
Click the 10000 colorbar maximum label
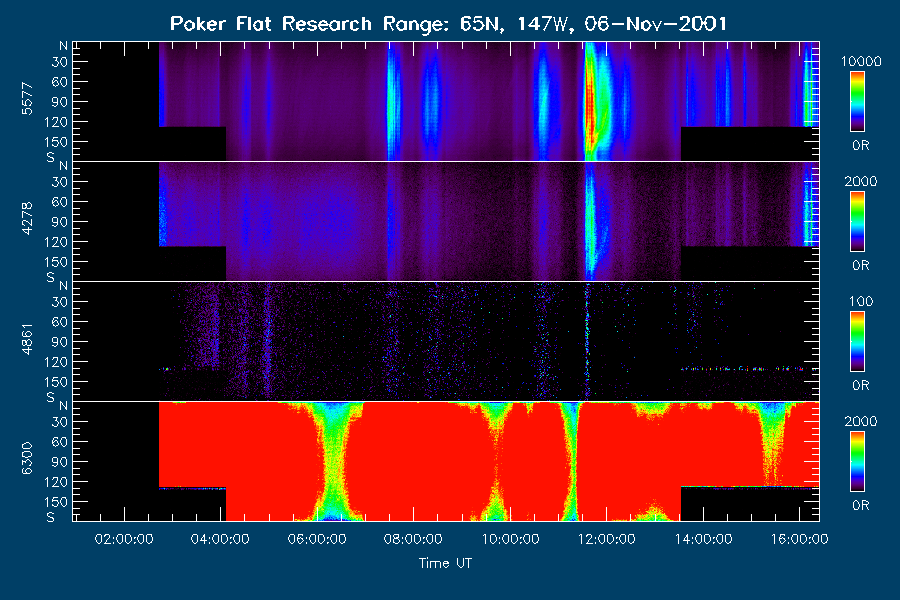coord(861,61)
